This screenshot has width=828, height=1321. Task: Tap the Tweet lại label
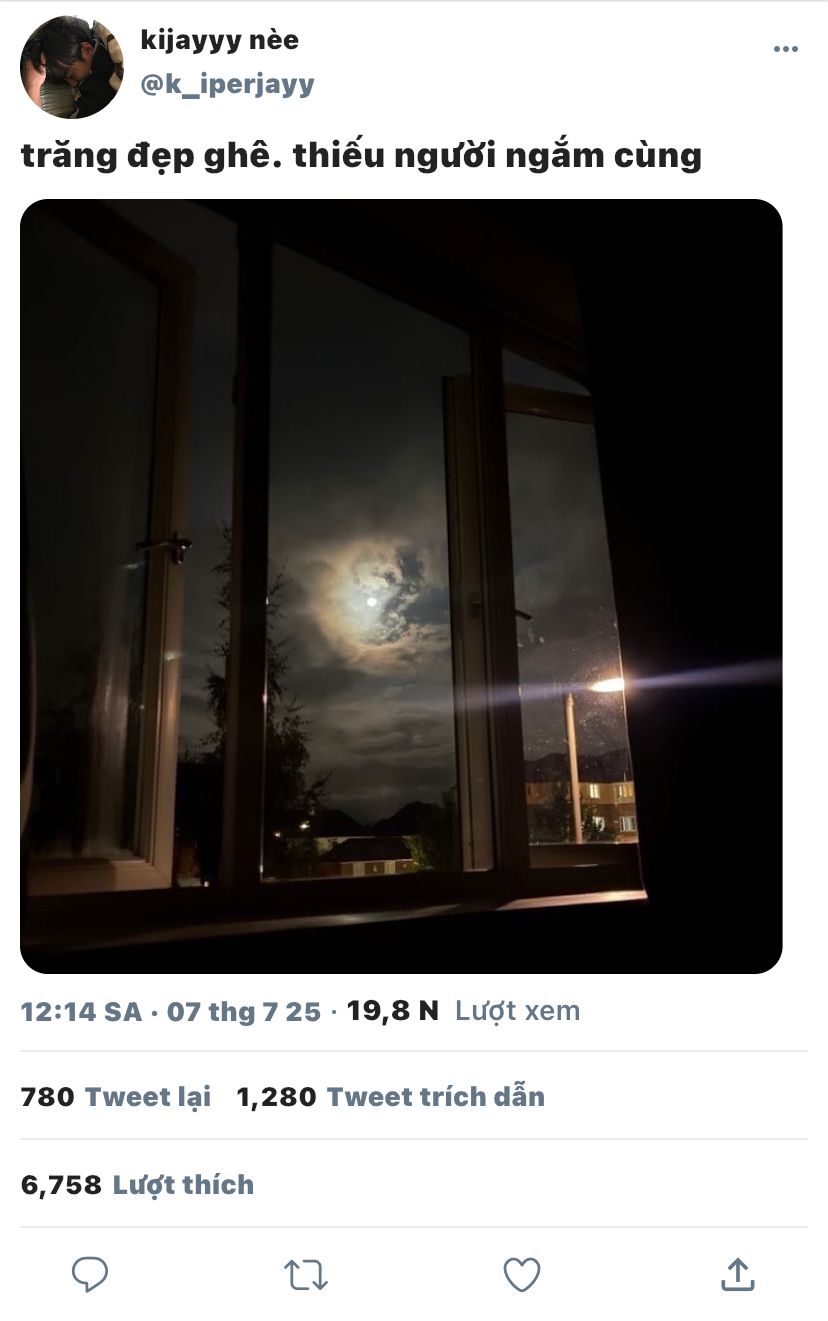click(x=148, y=1097)
